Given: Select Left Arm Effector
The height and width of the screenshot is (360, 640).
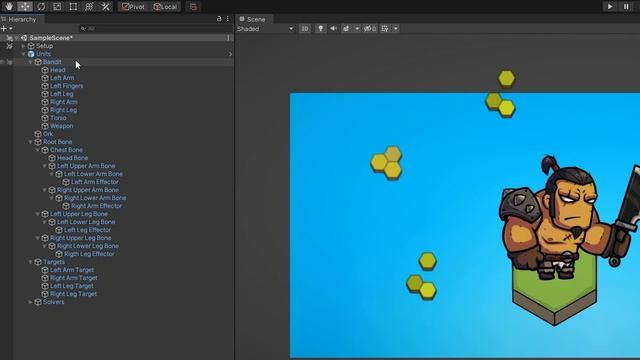Looking at the screenshot, I should pos(95,182).
